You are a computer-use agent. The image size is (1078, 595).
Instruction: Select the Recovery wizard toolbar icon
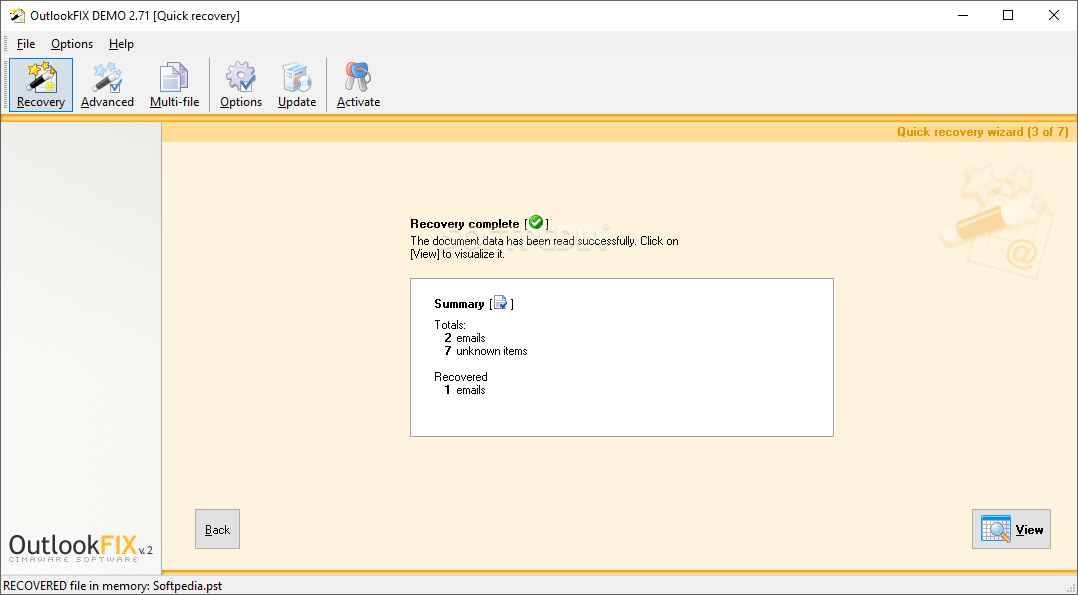(x=41, y=85)
